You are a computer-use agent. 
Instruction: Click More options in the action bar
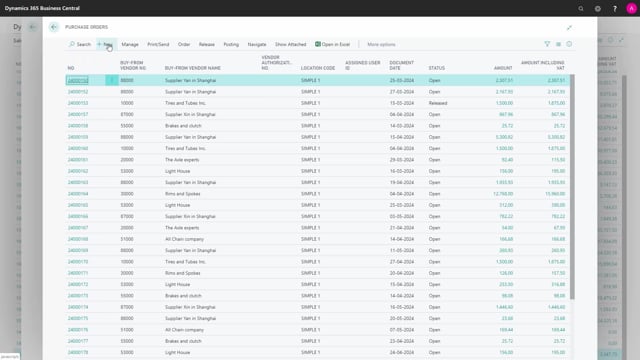click(x=381, y=44)
